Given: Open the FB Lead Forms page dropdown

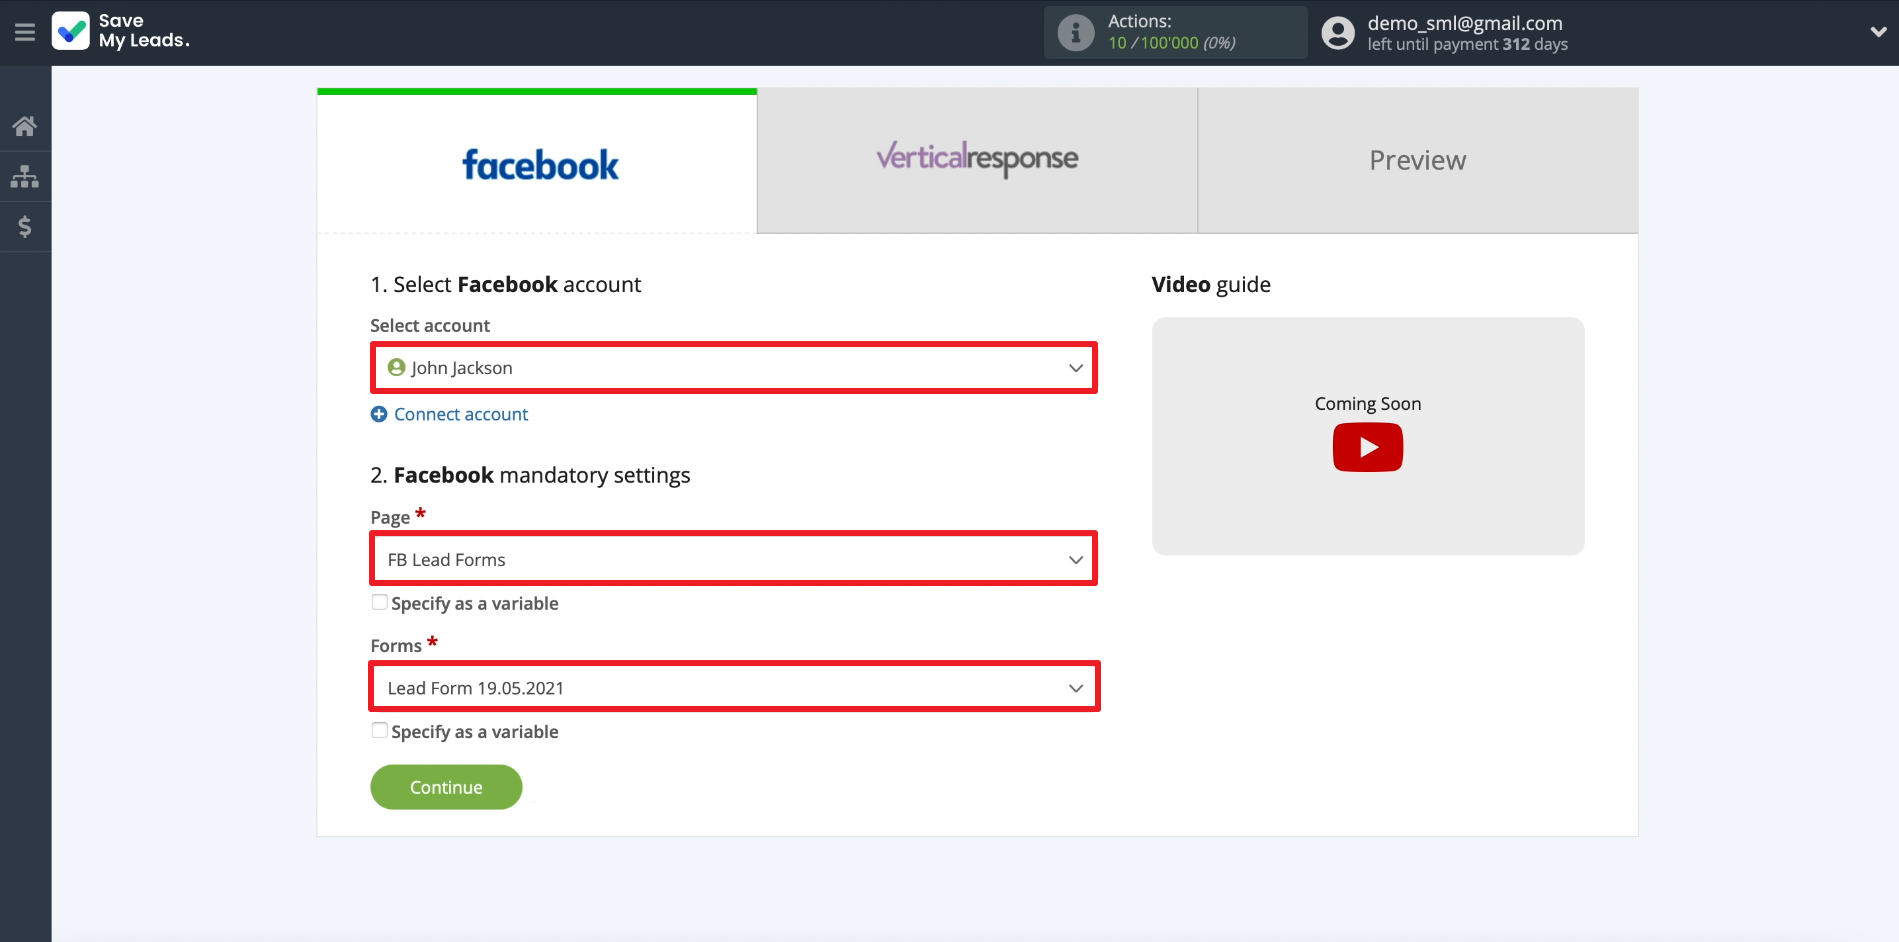Looking at the screenshot, I should (x=734, y=559).
